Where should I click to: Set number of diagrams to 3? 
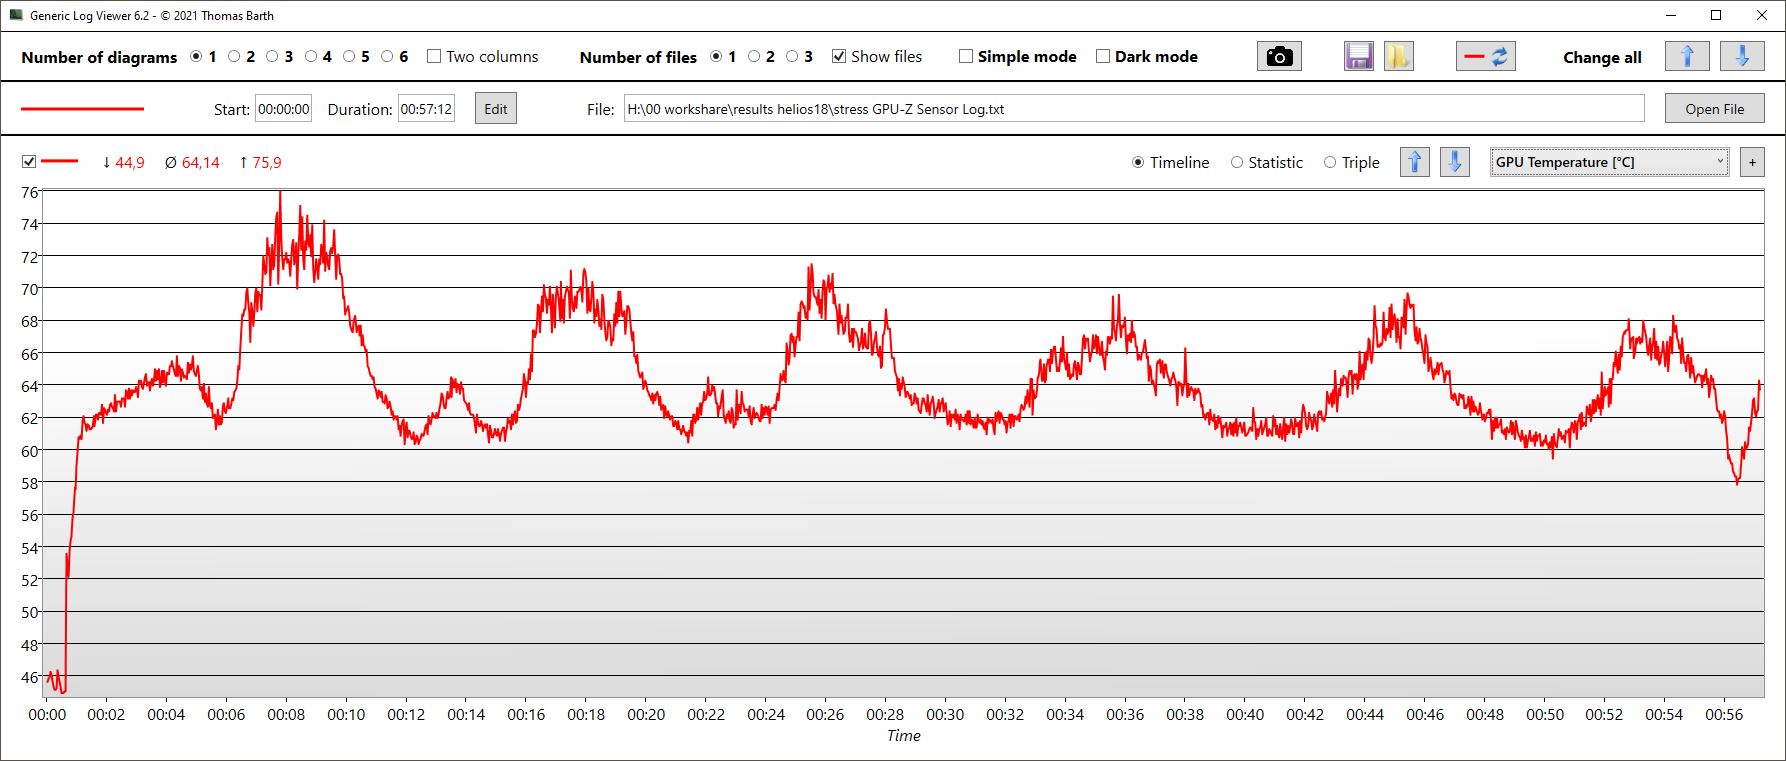(x=272, y=57)
